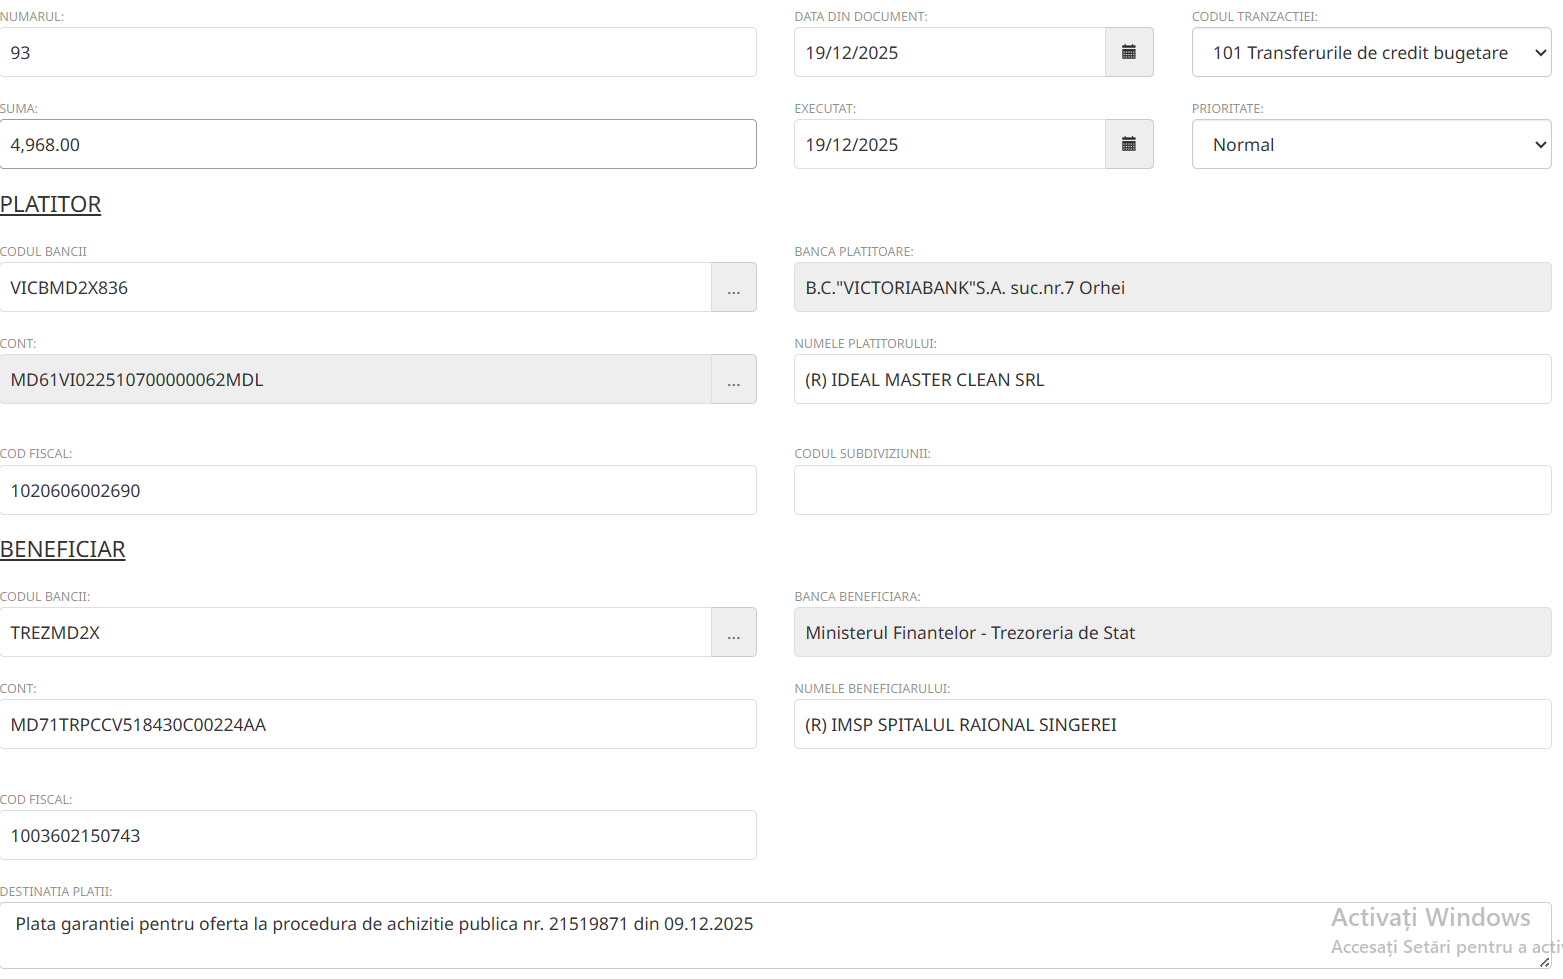
Task: Open the Prioritate Normal dropdown
Action: pyautogui.click(x=1371, y=144)
